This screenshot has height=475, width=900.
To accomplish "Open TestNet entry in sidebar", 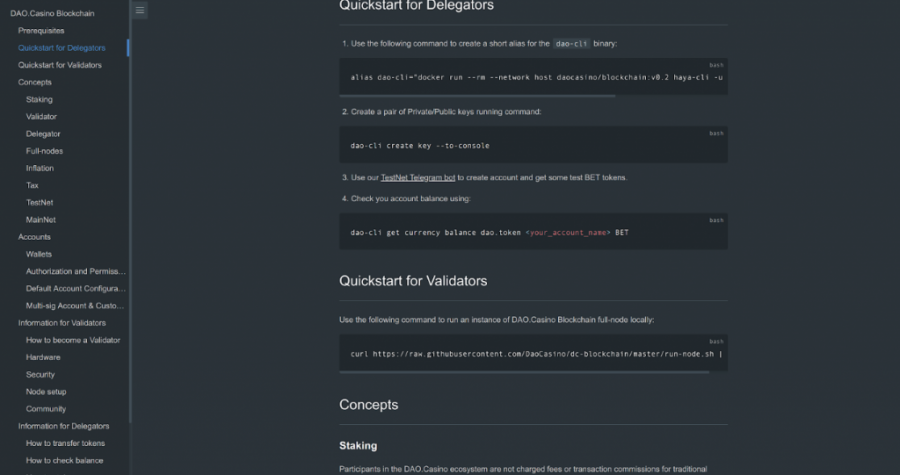I will tap(40, 203).
